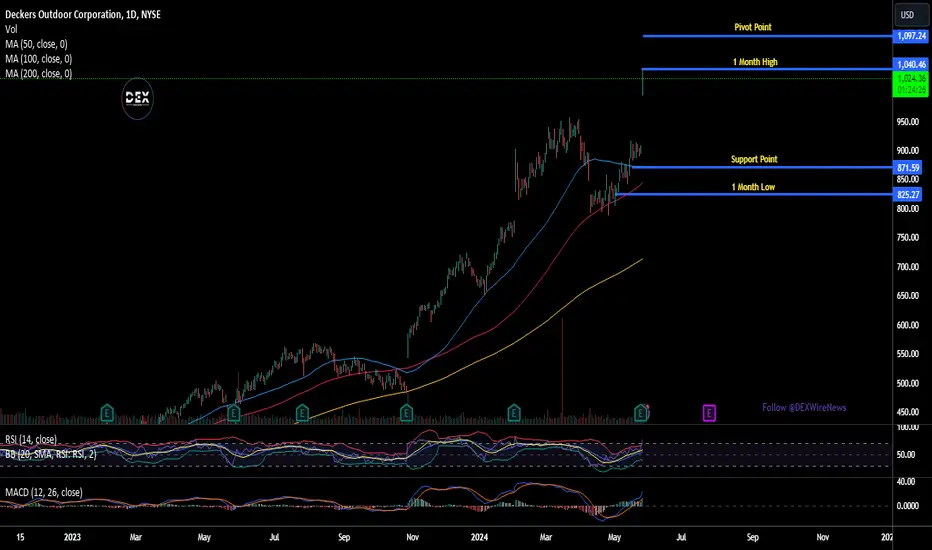The height and width of the screenshot is (550, 932).
Task: Select the MA (100, close, 0) indicator label
Action: (39, 59)
